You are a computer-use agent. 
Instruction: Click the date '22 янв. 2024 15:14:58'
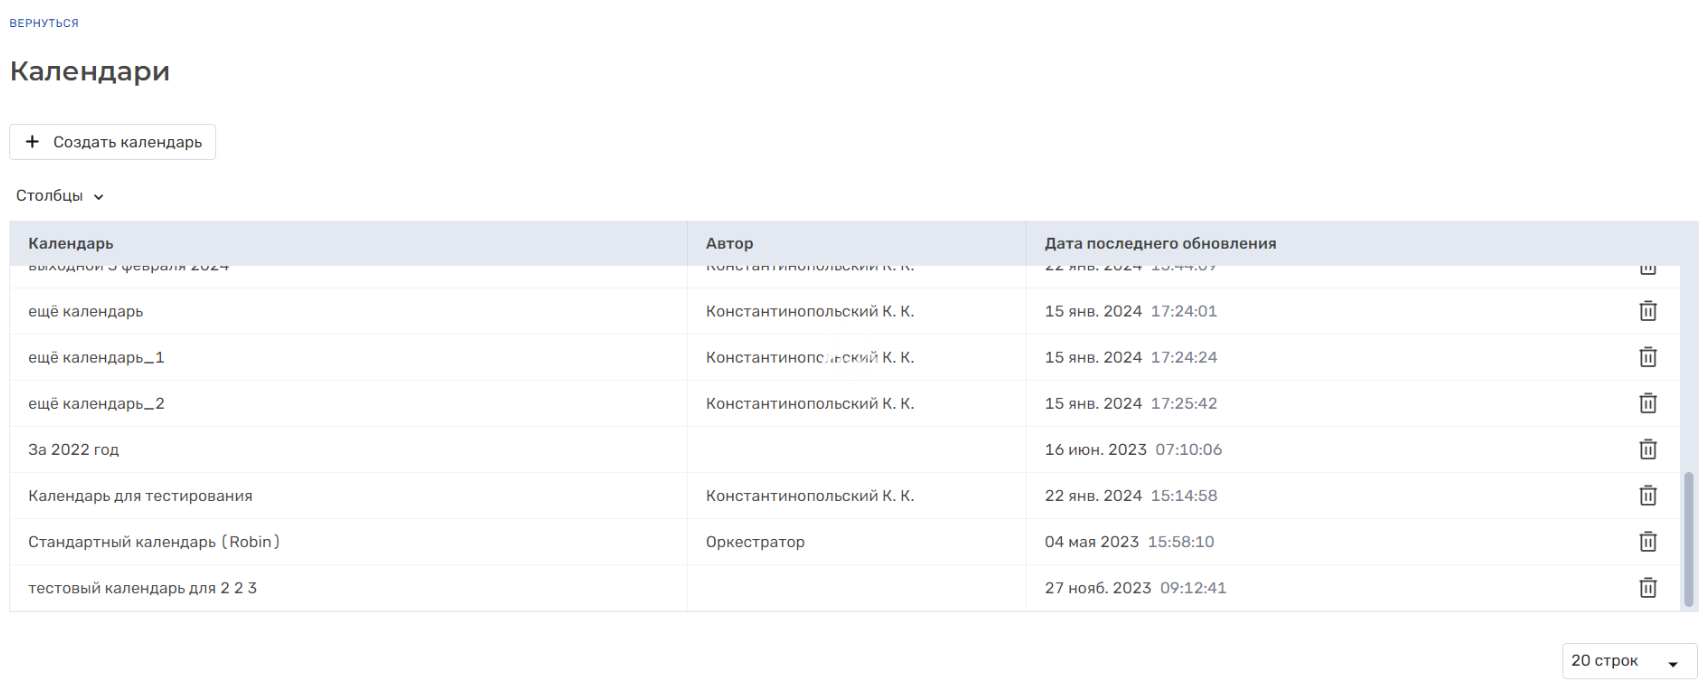pyautogui.click(x=1131, y=495)
